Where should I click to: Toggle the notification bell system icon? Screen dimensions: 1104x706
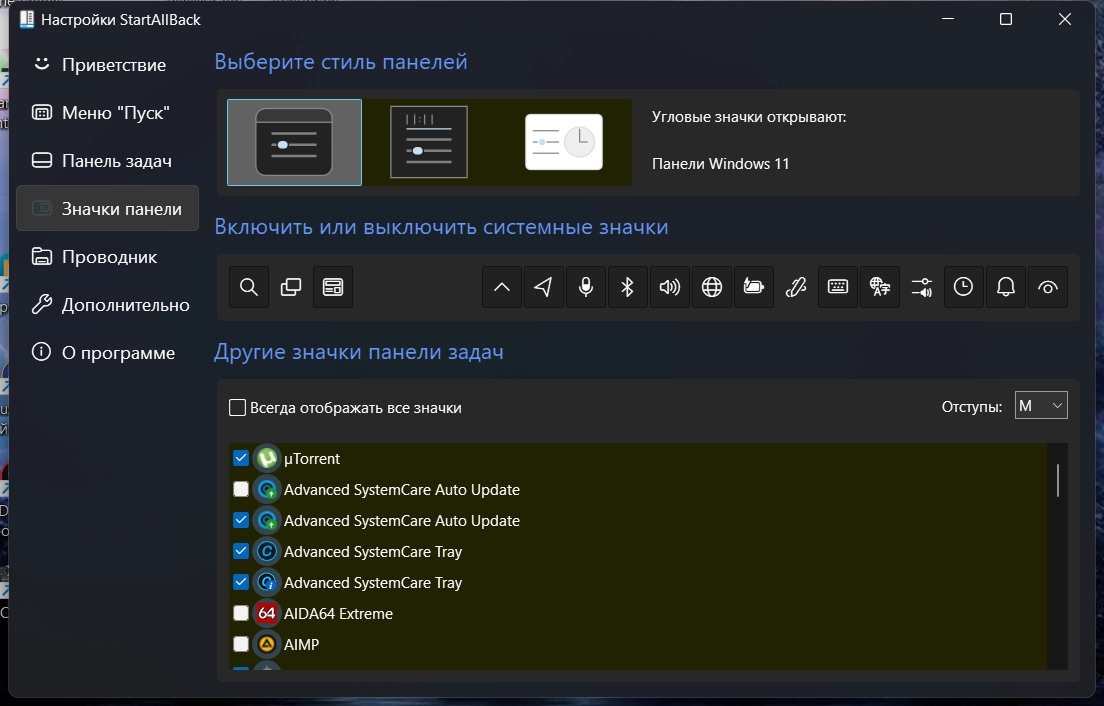(1006, 288)
